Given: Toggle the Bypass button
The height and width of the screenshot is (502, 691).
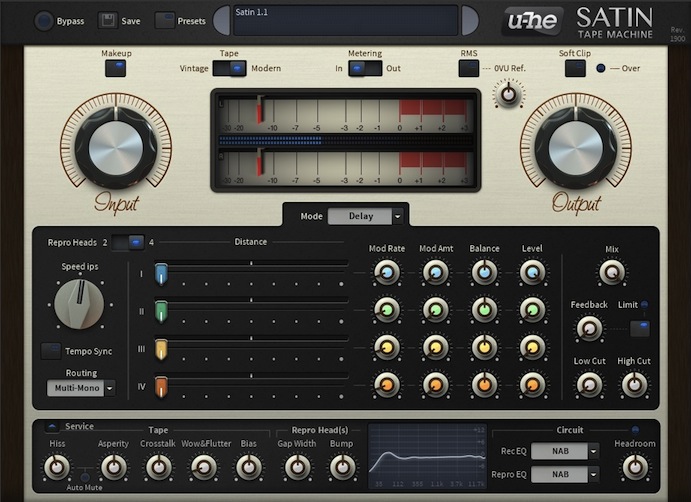Looking at the screenshot, I should 44,21.
